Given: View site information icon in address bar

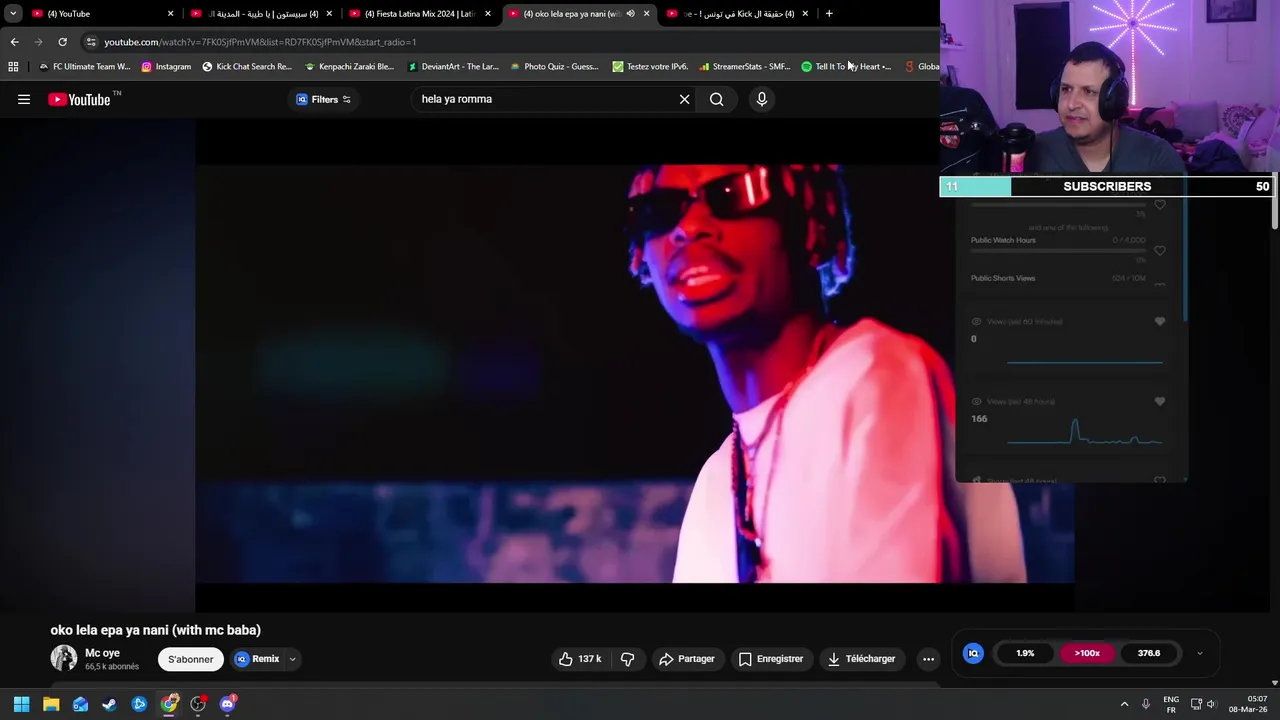Looking at the screenshot, I should point(91,42).
